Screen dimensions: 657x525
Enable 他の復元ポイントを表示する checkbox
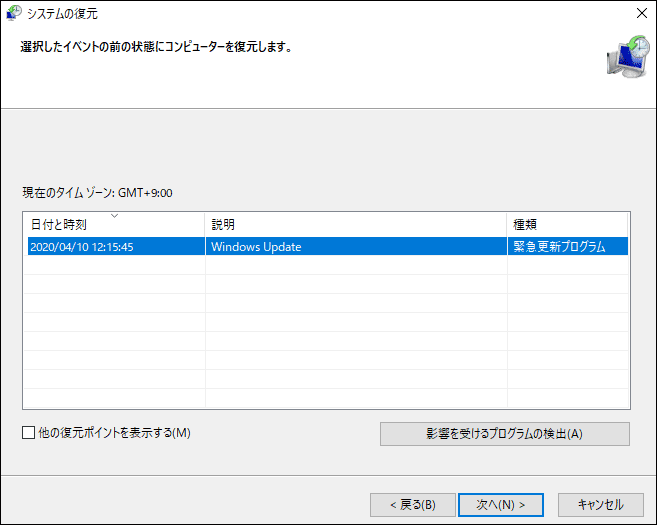[x=28, y=432]
